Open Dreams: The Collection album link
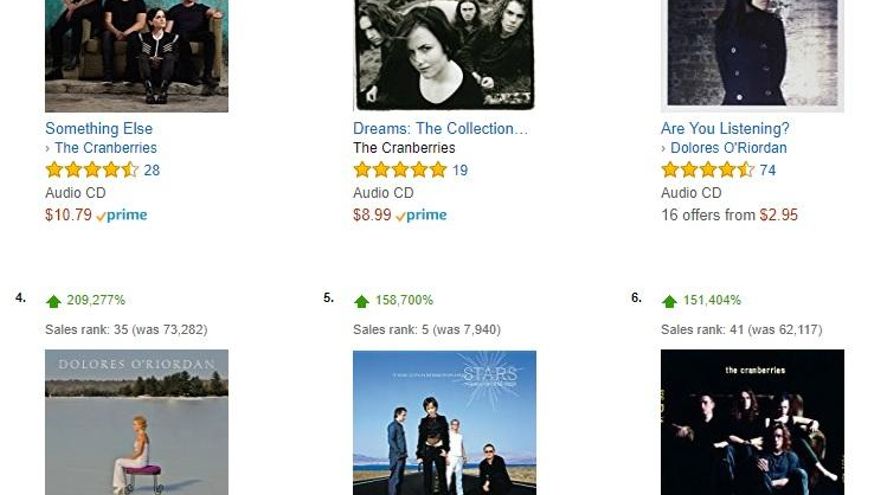The height and width of the screenshot is (495, 880). [440, 128]
